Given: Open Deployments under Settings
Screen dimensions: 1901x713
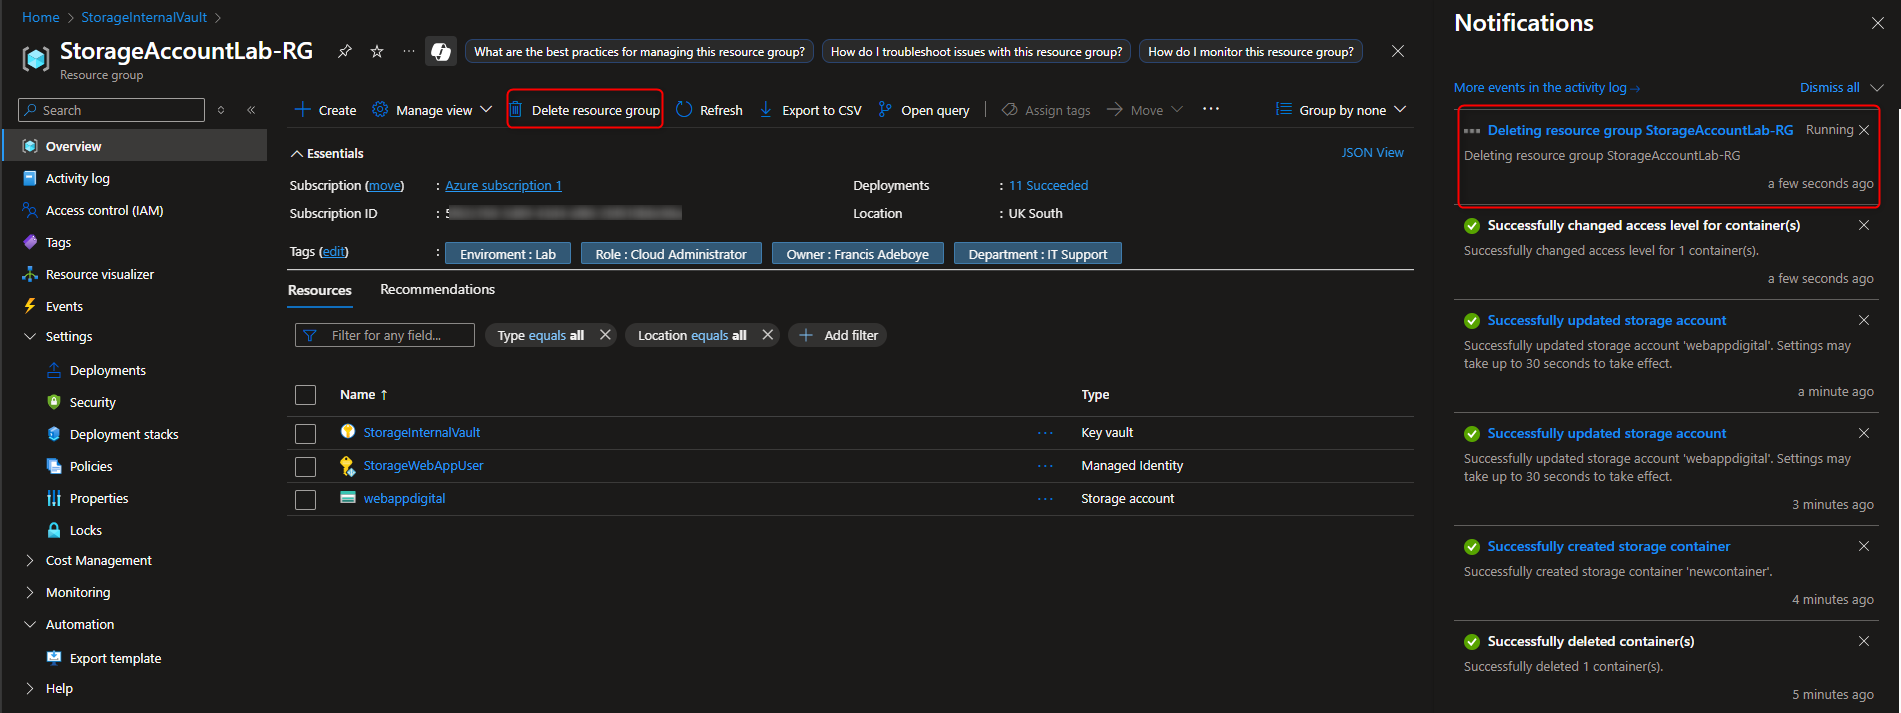Looking at the screenshot, I should point(107,370).
